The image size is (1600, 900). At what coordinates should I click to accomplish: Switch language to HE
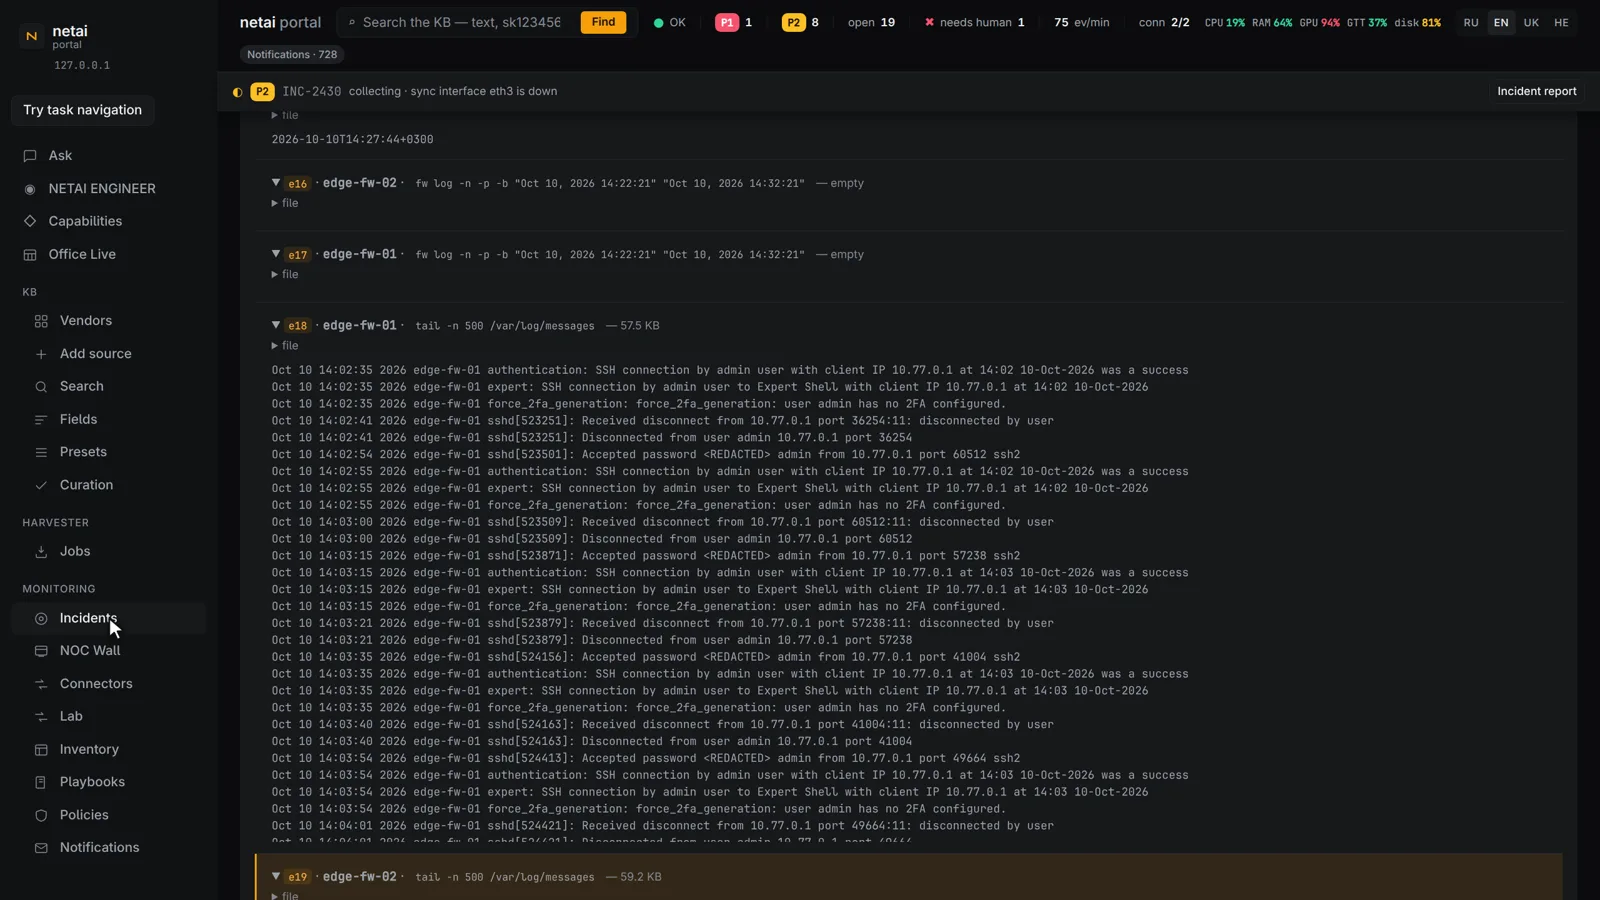click(x=1561, y=22)
